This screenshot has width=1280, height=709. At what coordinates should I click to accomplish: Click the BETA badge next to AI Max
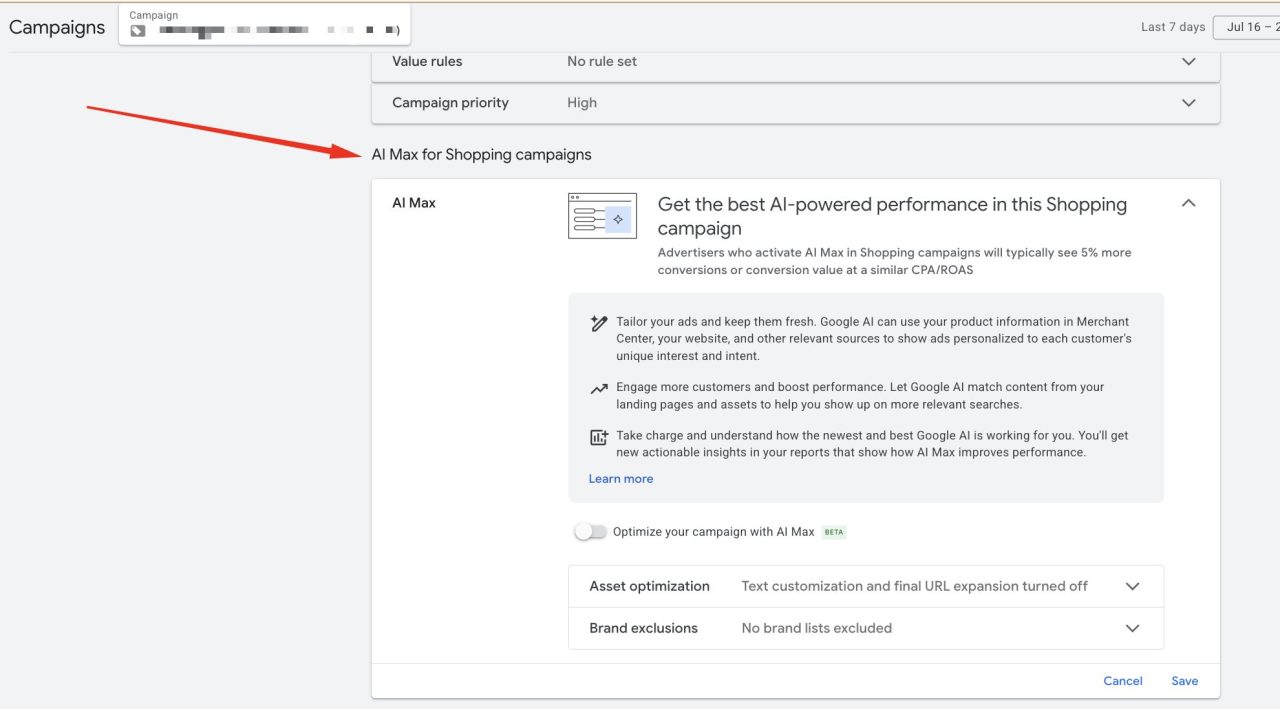834,532
